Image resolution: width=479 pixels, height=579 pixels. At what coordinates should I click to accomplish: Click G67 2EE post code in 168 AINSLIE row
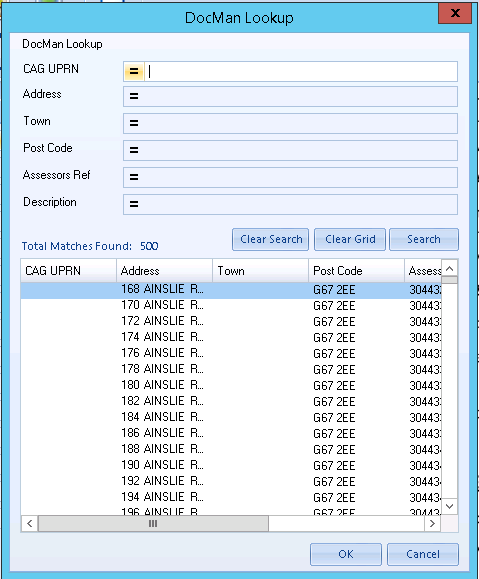334,290
